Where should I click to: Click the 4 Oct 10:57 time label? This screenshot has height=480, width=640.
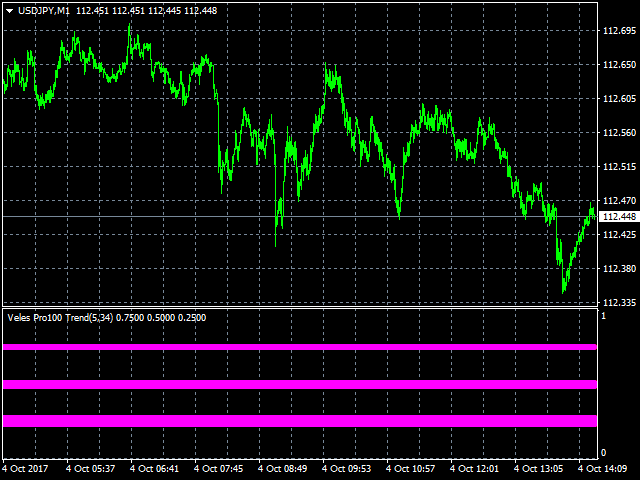tap(412, 468)
